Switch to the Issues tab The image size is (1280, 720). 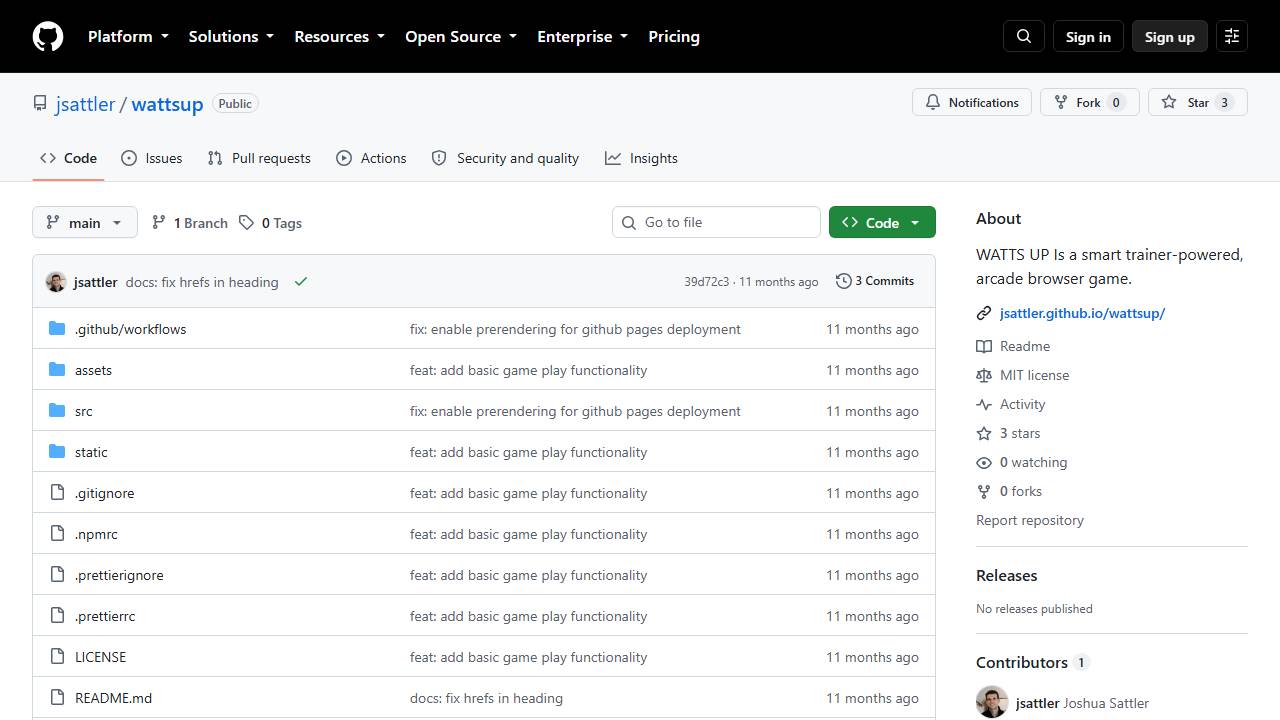(x=151, y=158)
